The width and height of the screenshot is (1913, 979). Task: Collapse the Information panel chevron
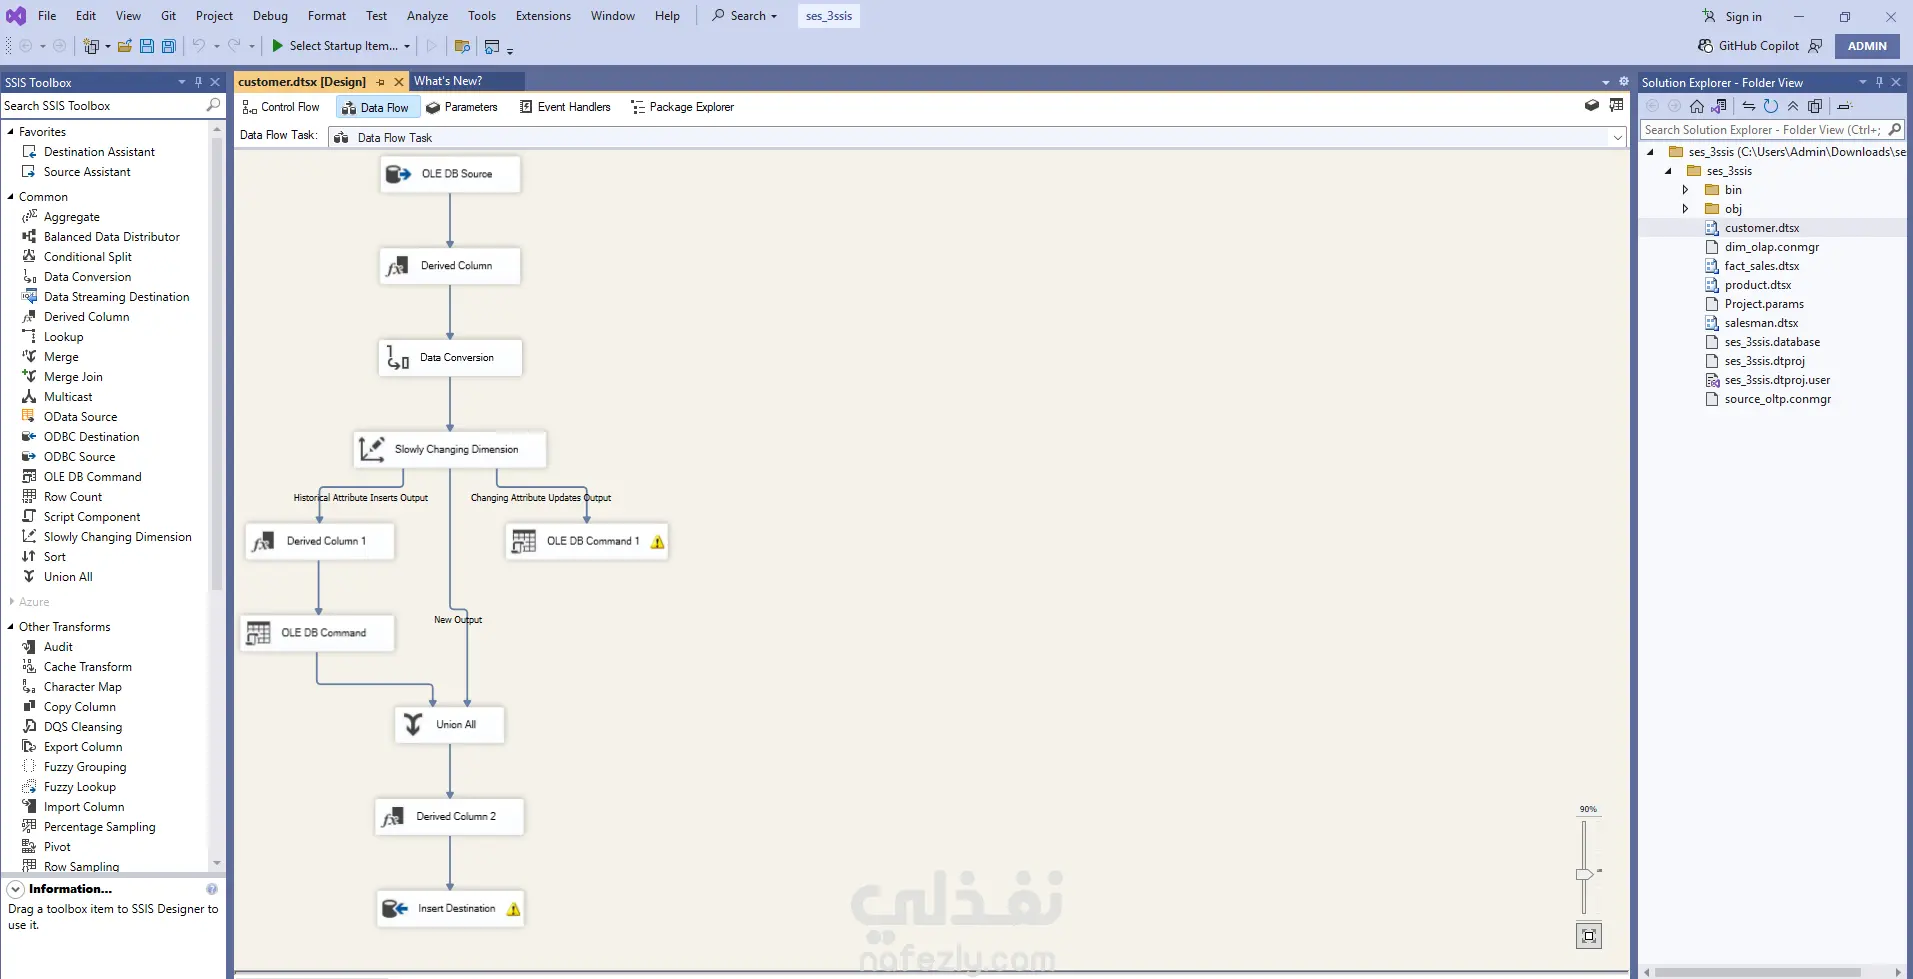(16, 889)
